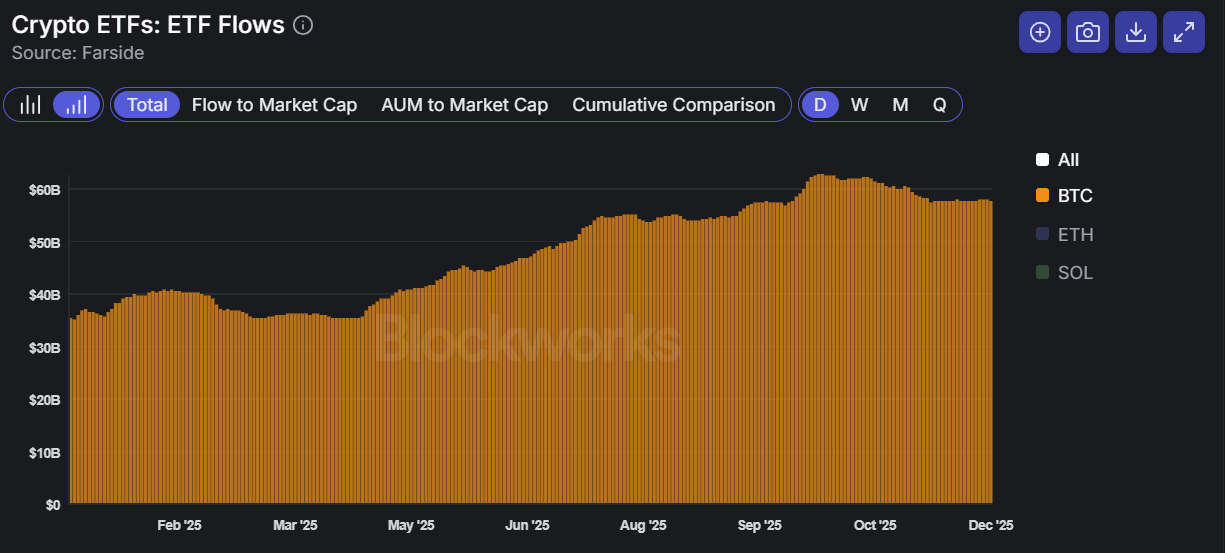Toggle the All series in legend
This screenshot has width=1225, height=553.
point(1068,160)
